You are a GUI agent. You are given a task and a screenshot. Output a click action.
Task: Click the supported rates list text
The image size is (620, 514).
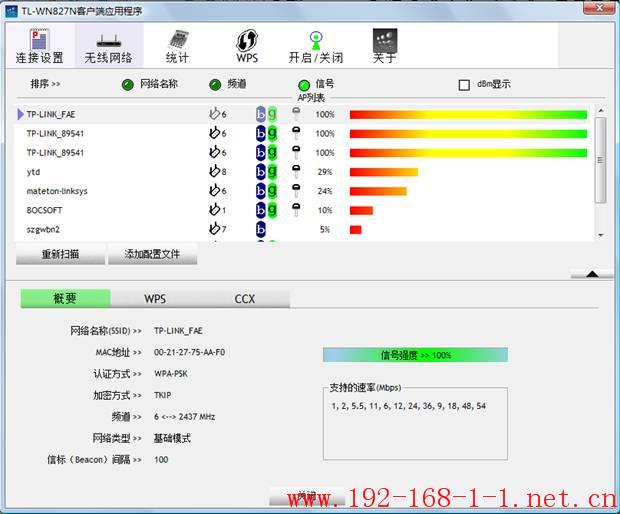point(408,406)
